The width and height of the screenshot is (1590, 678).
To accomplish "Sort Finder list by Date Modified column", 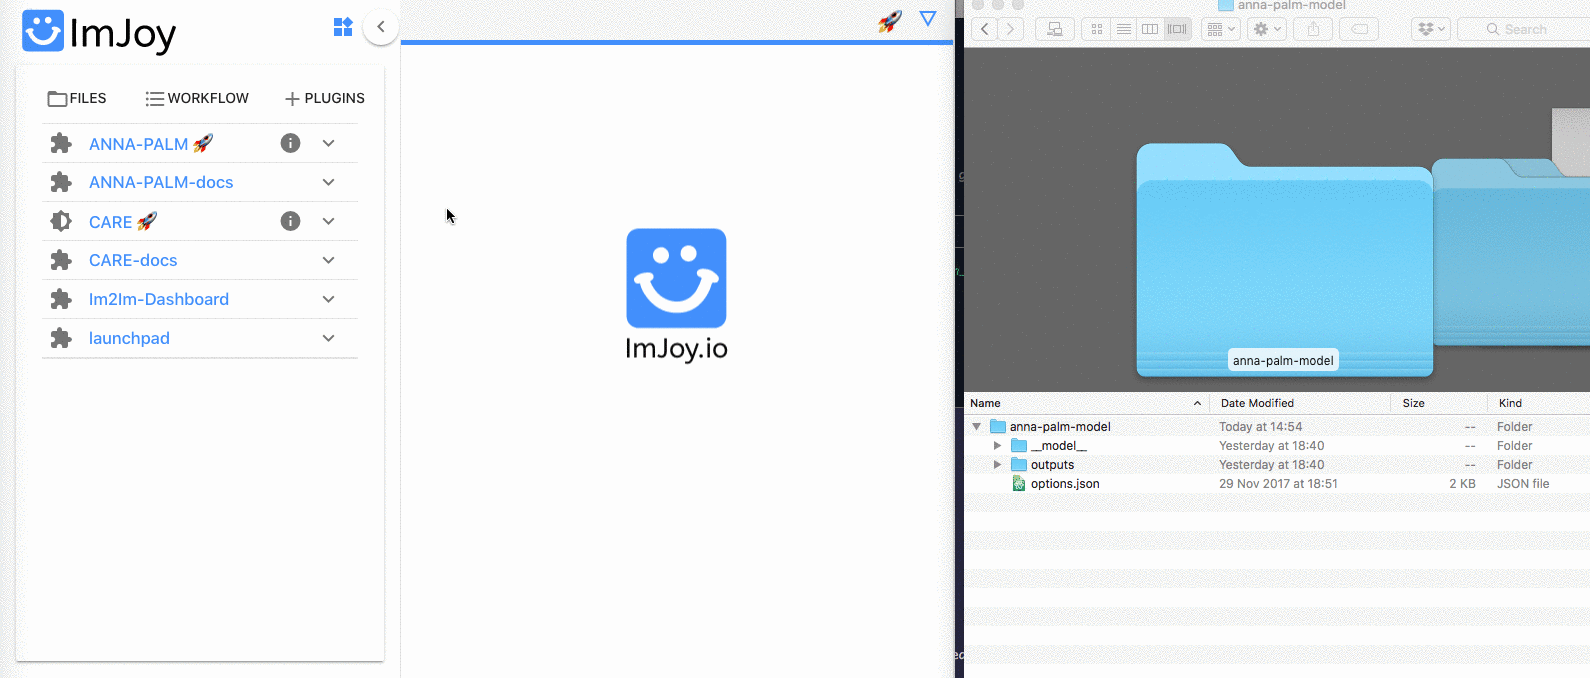I will 1300,403.
